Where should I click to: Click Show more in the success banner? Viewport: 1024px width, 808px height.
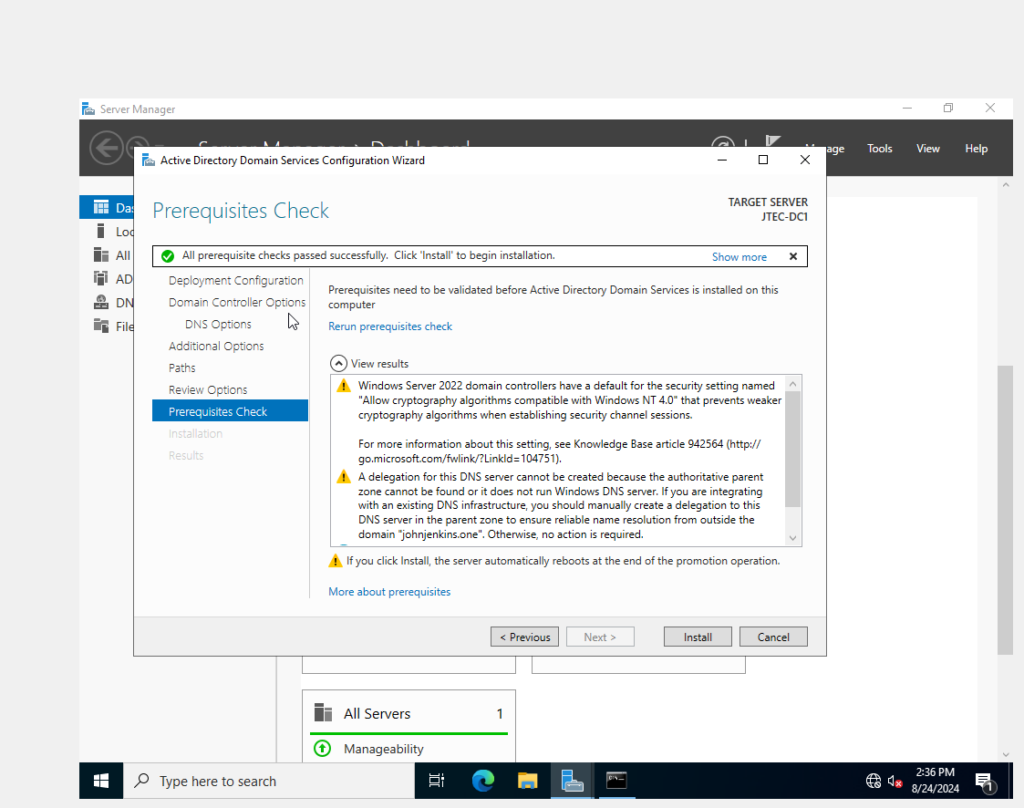pos(739,257)
